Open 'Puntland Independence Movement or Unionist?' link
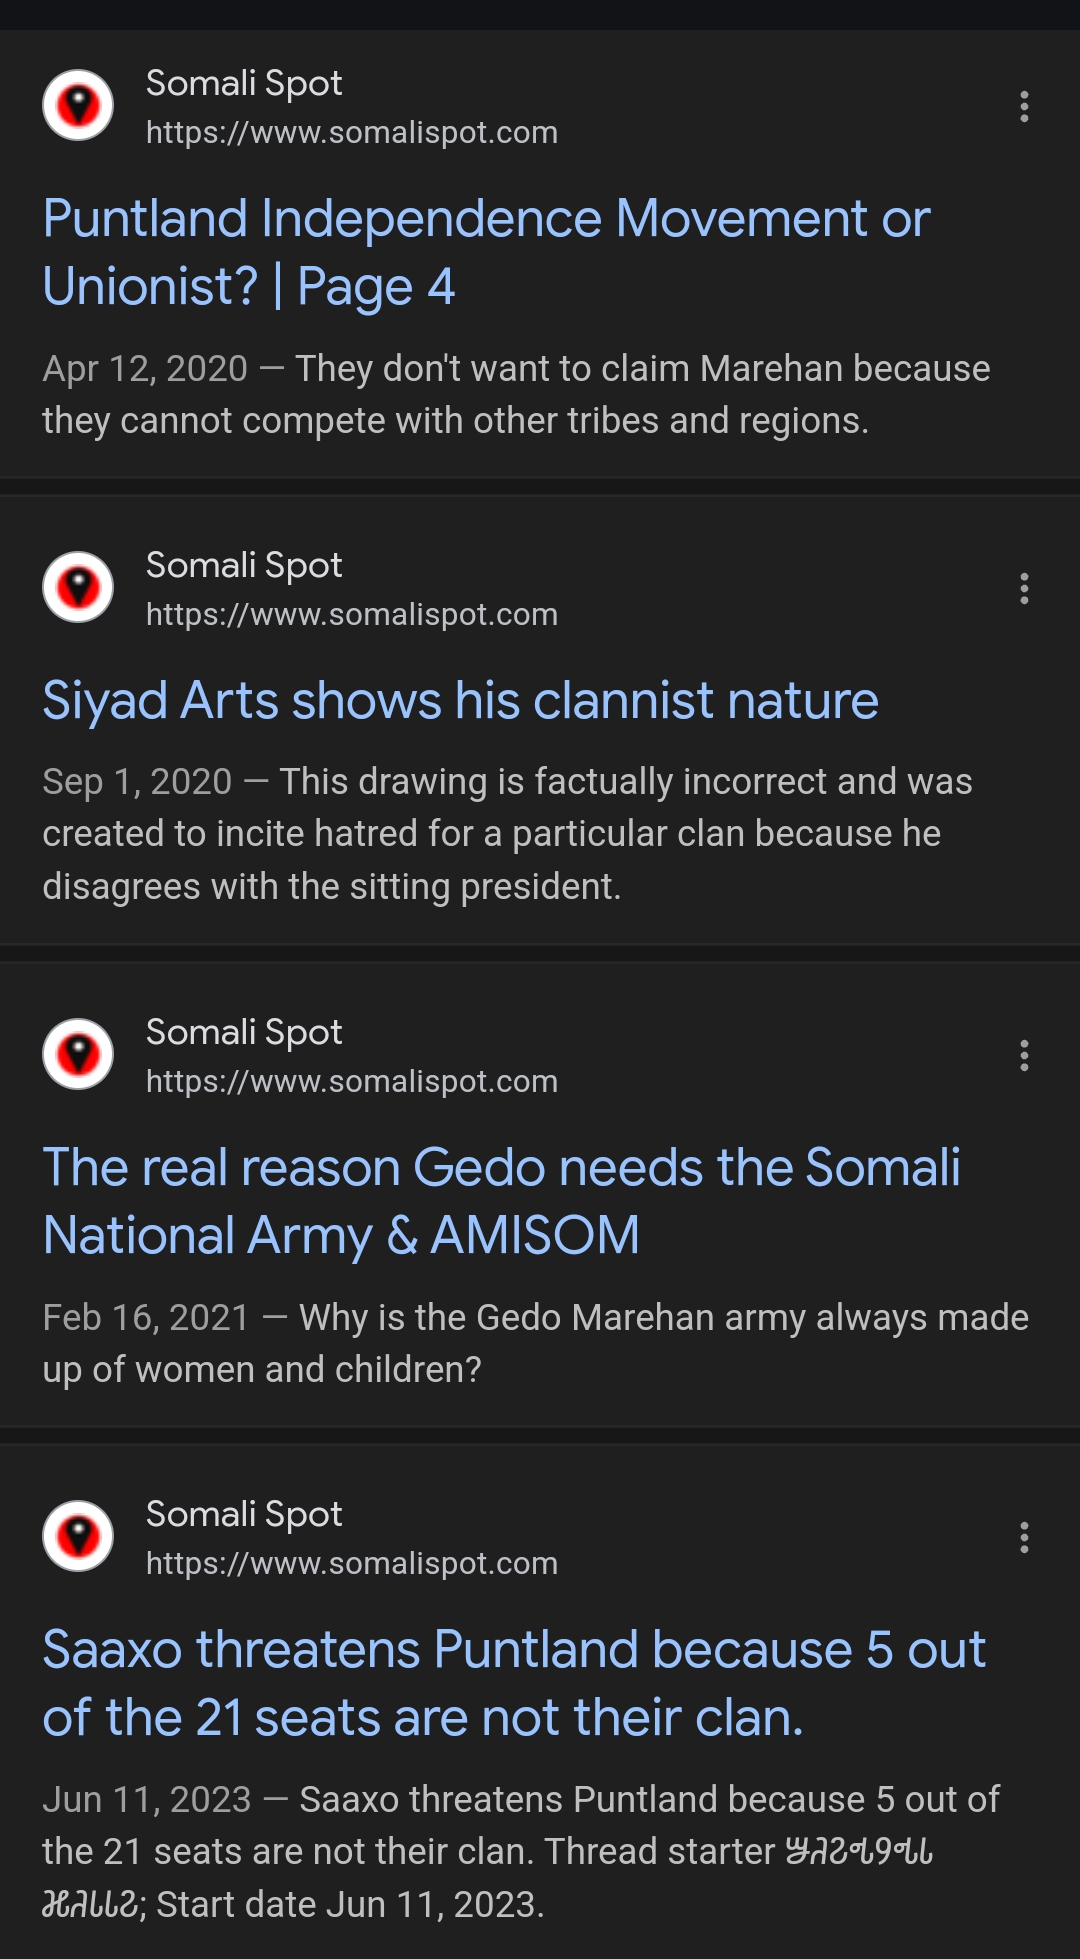The height and width of the screenshot is (1959, 1080). [486, 252]
